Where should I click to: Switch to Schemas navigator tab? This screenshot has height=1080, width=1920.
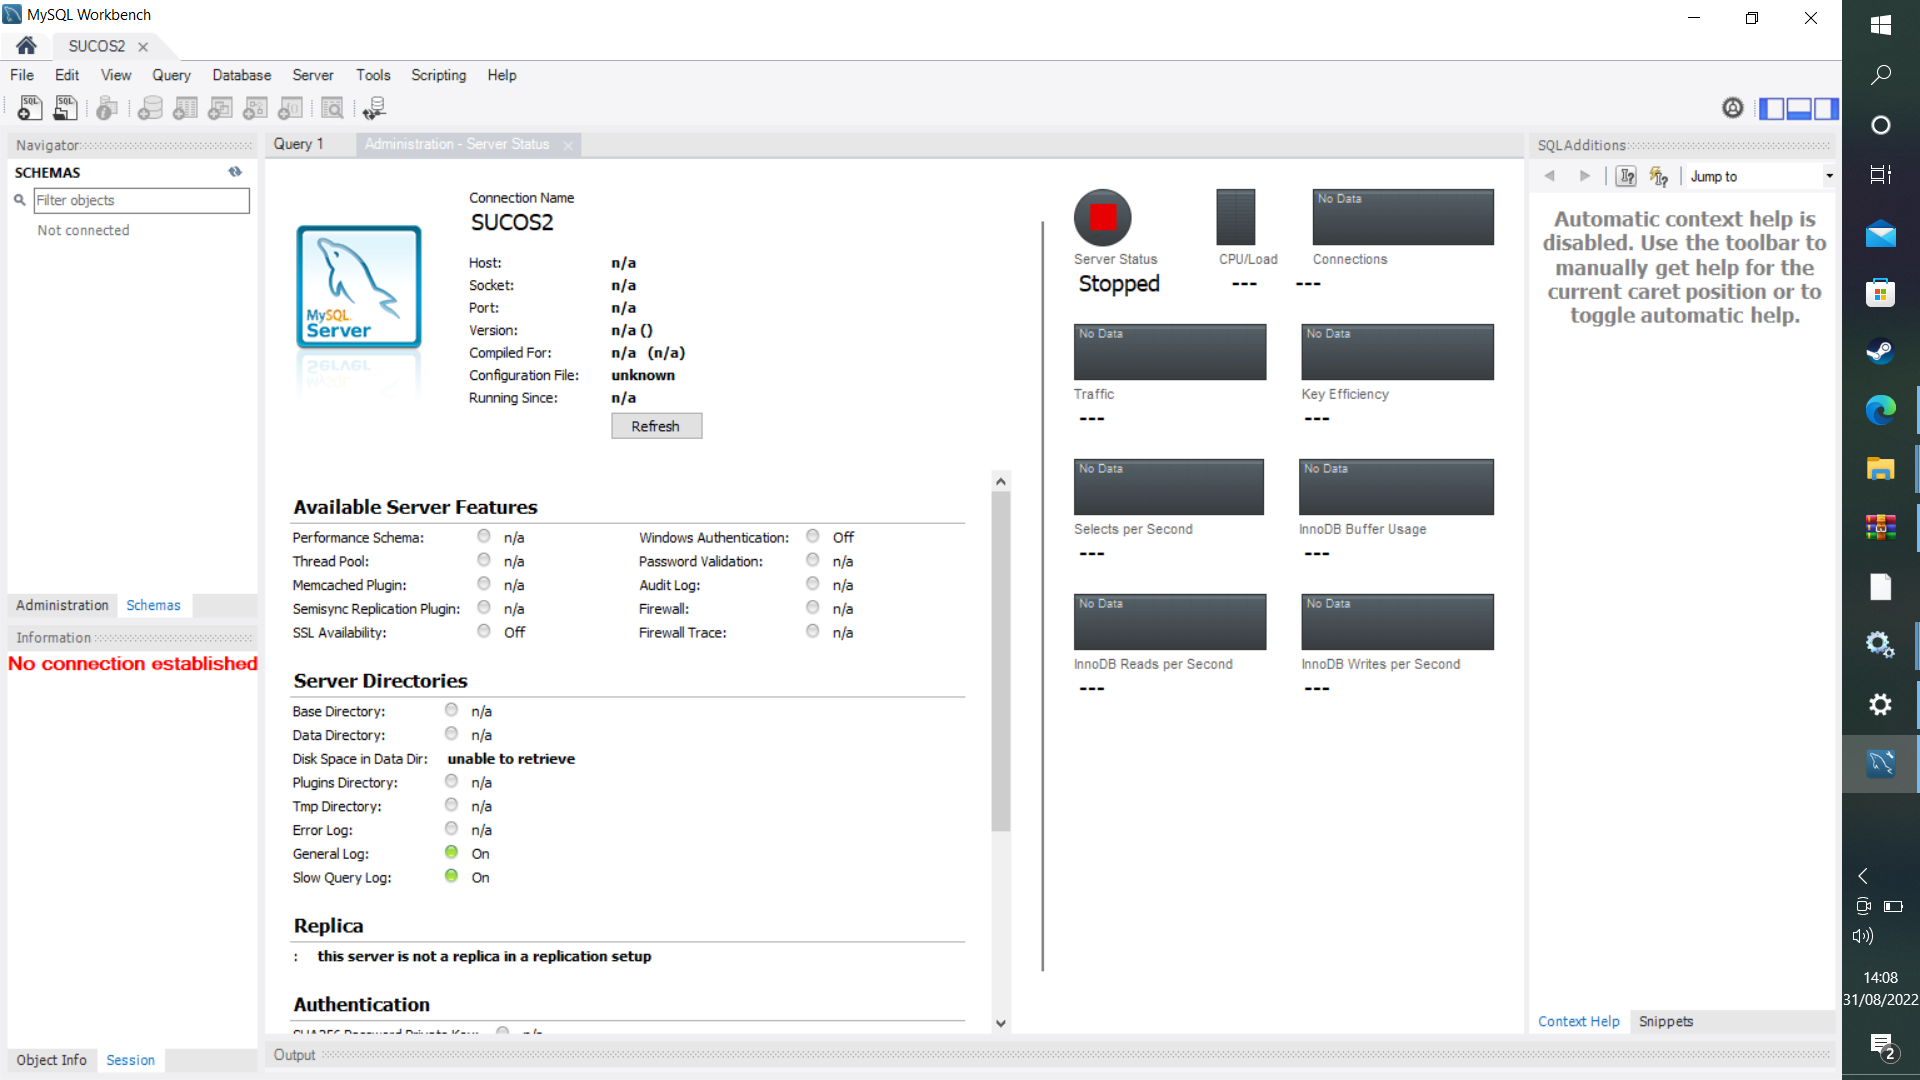153,605
